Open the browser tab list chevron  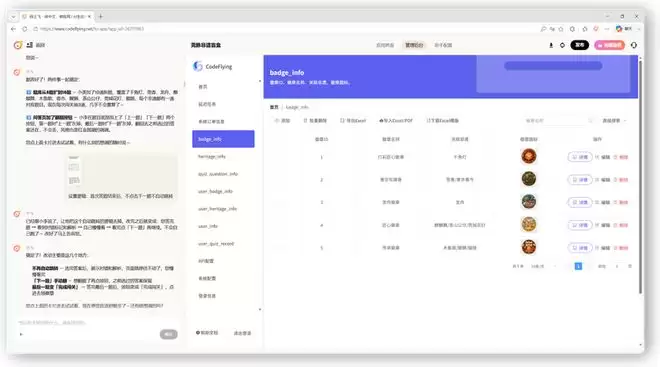click(x=13, y=16)
